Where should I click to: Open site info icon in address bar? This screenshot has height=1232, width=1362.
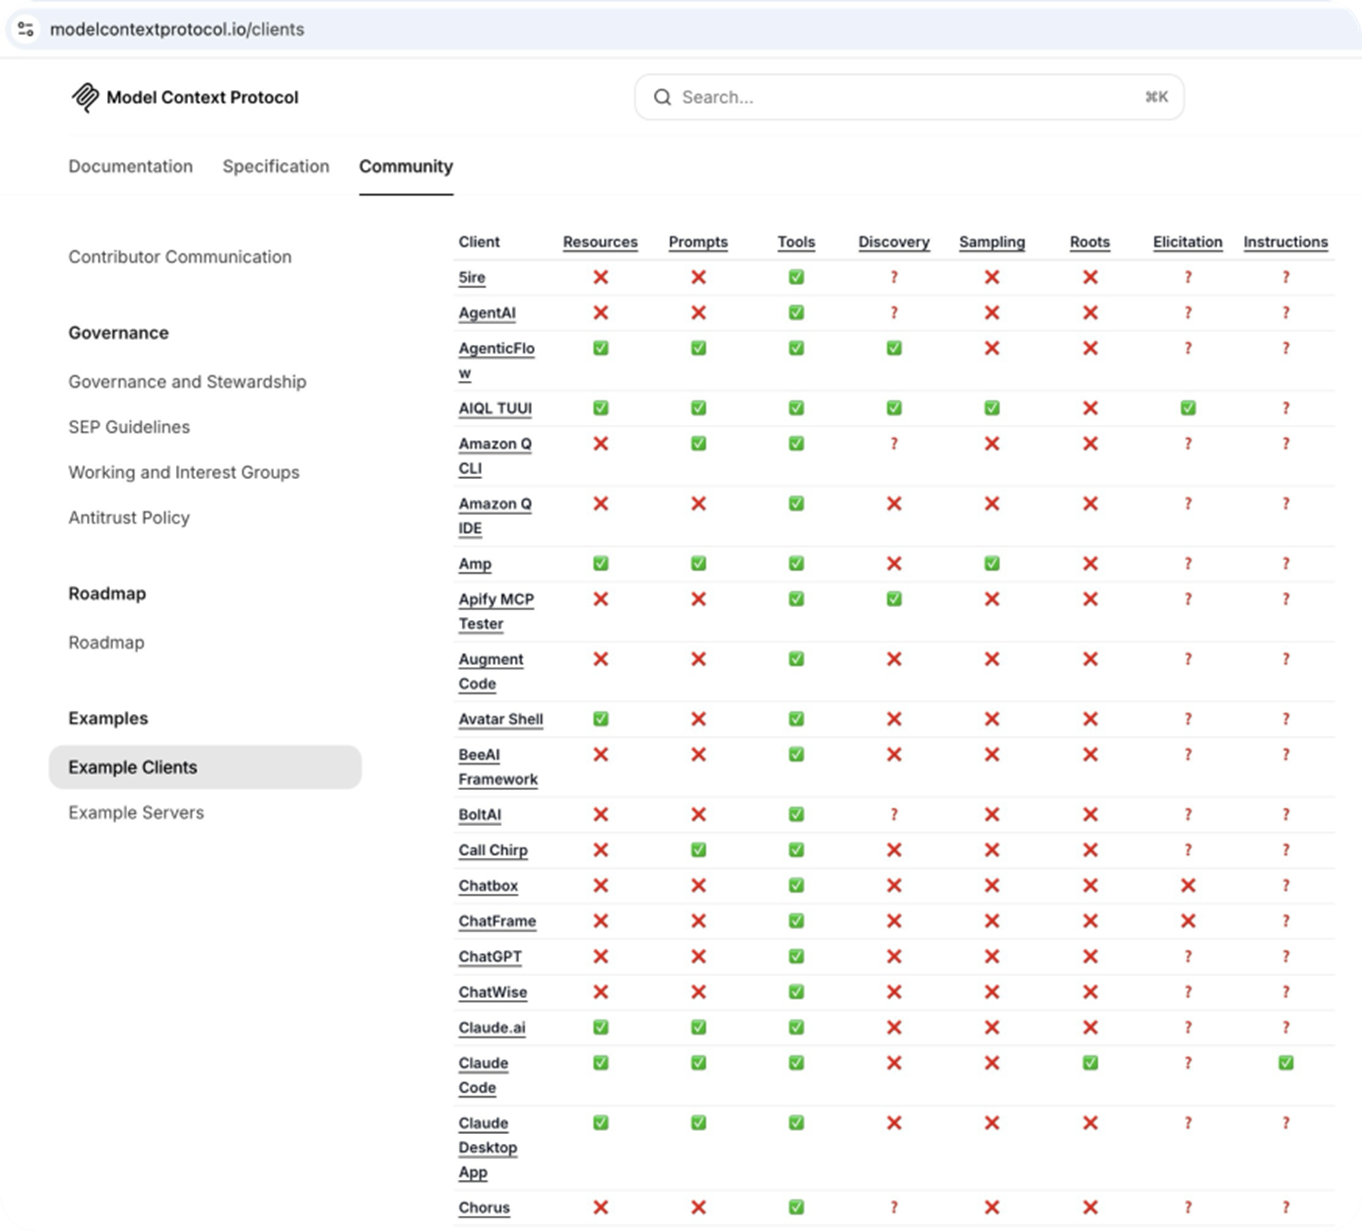(x=25, y=29)
